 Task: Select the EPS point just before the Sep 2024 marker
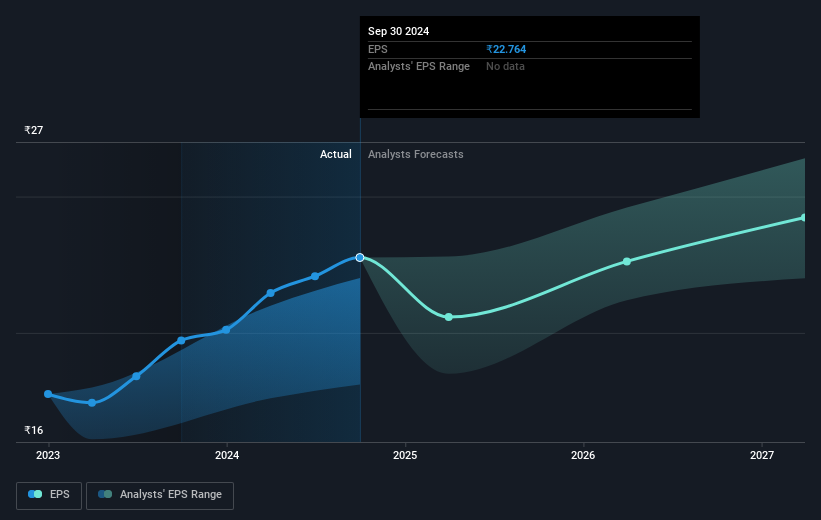[315, 276]
